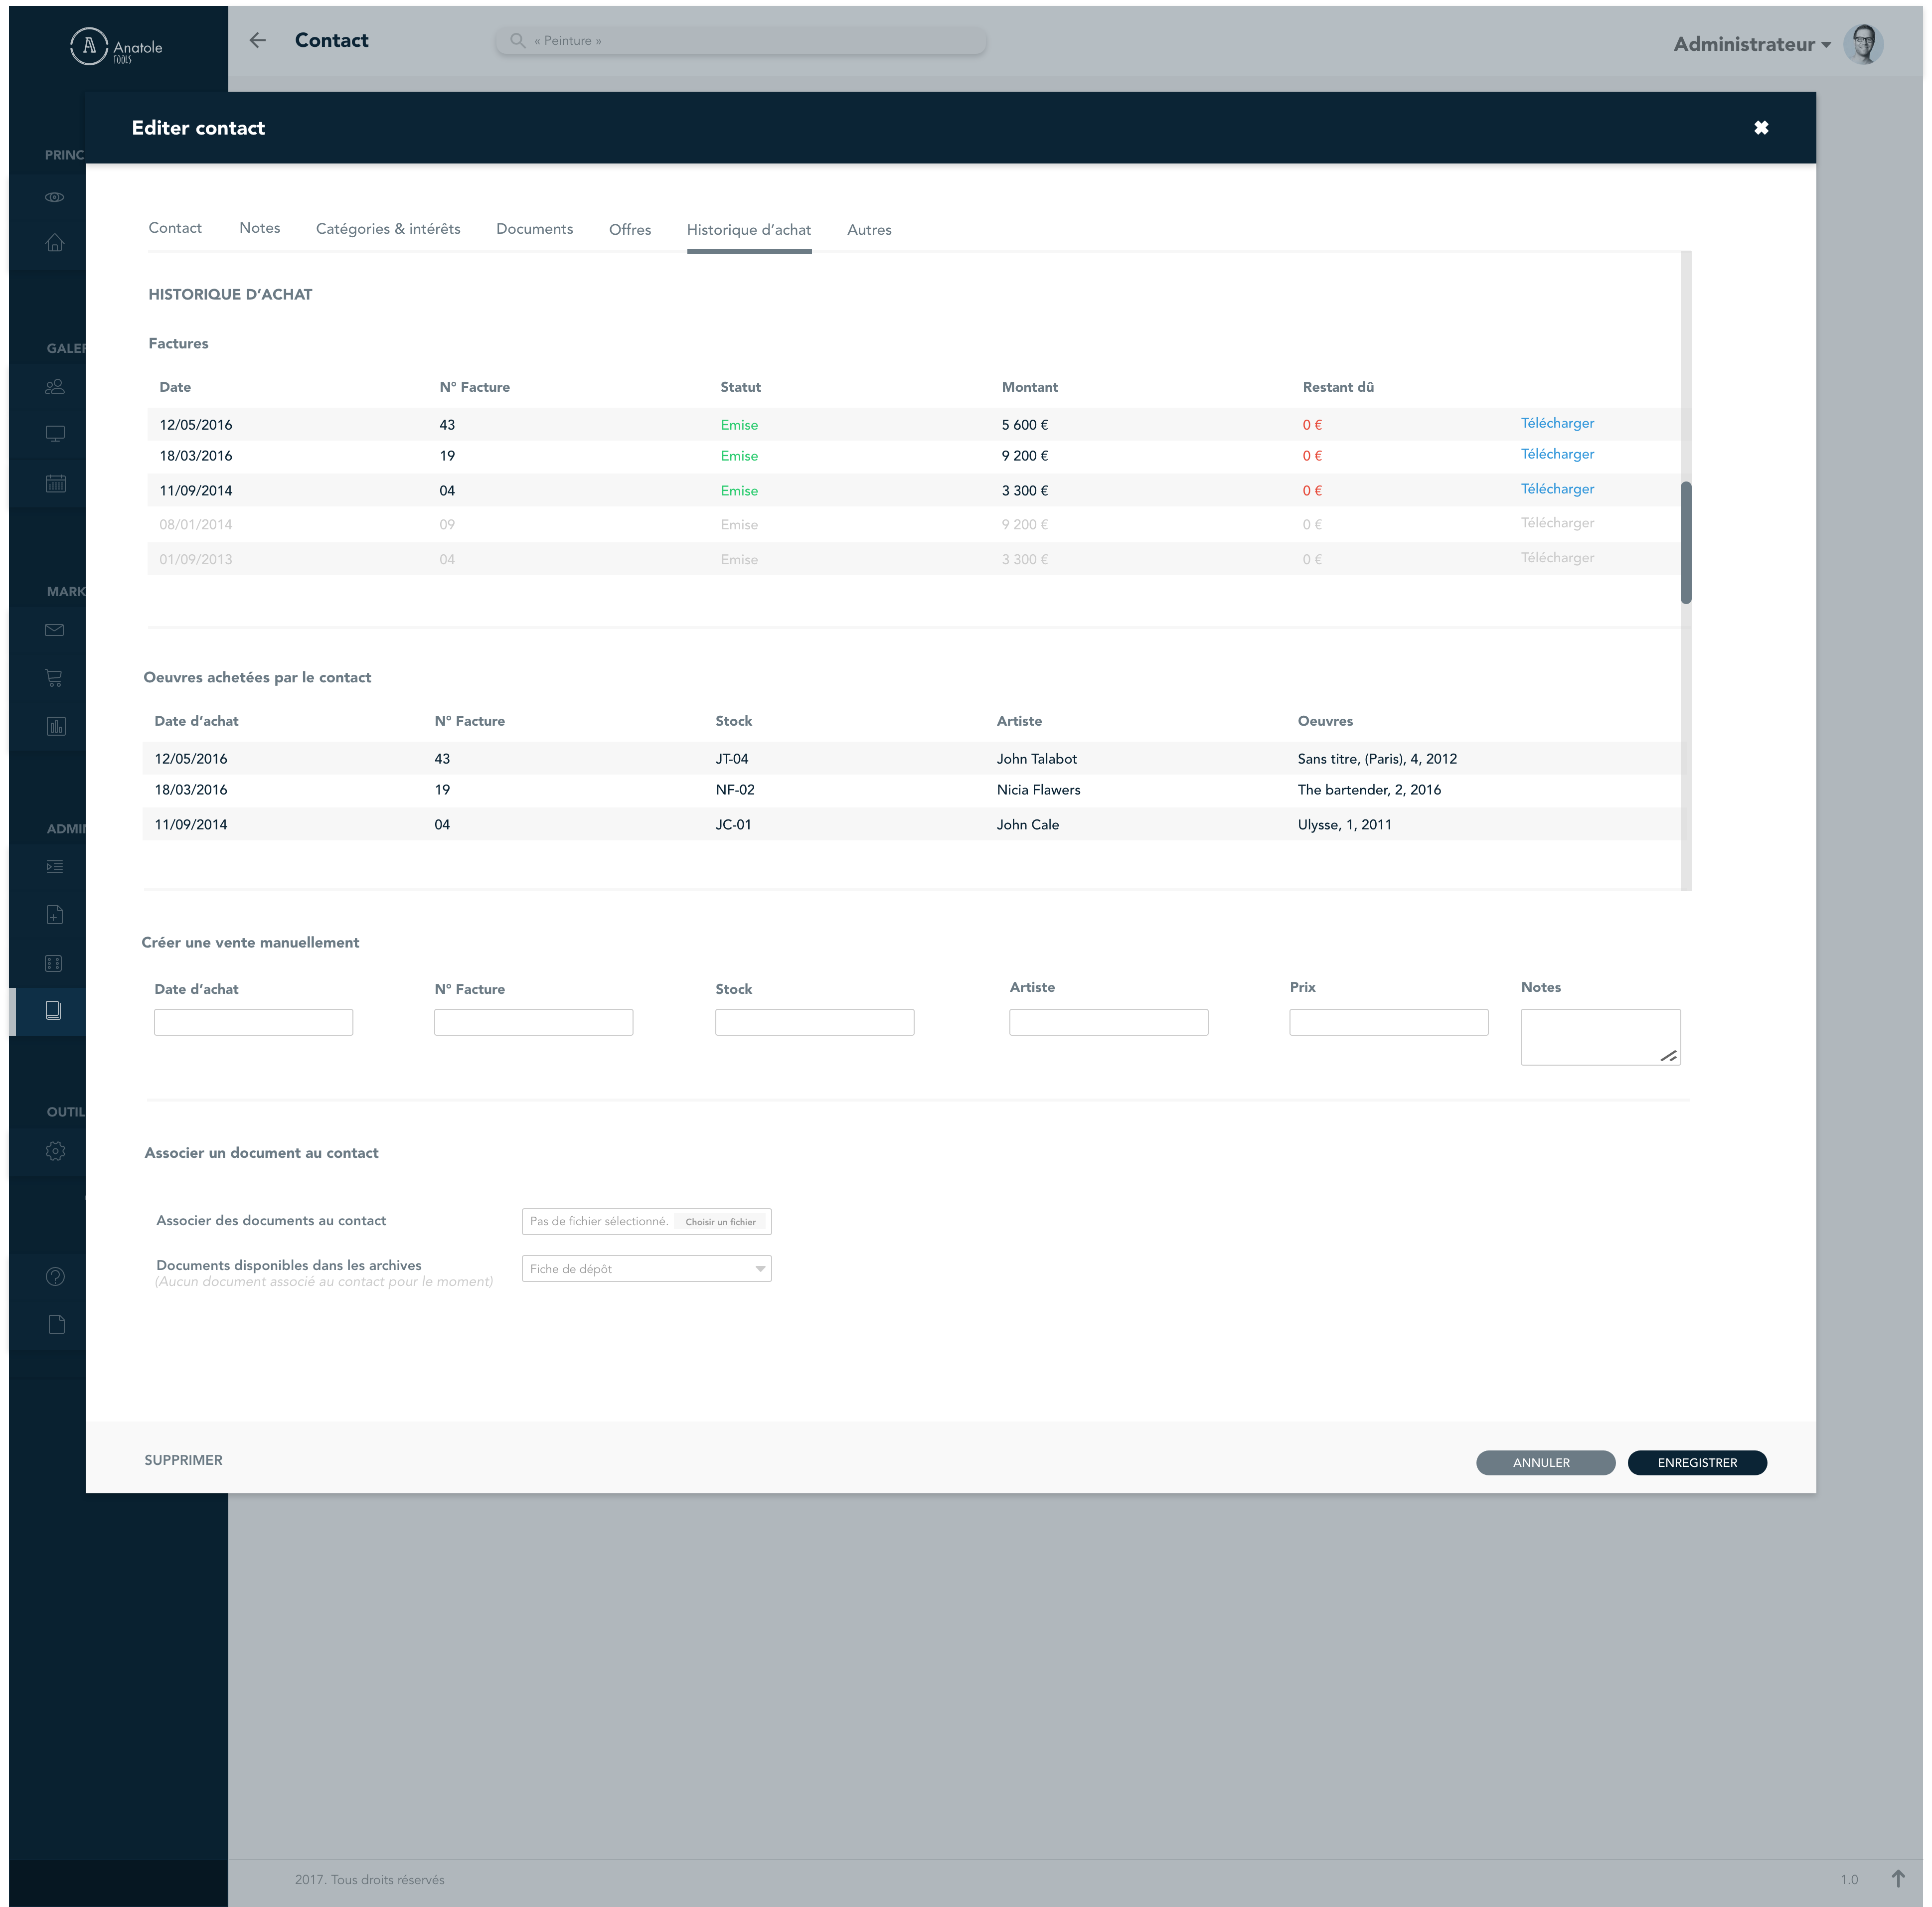
Task: Click the Nicia Flawers artist cell
Action: point(1038,790)
